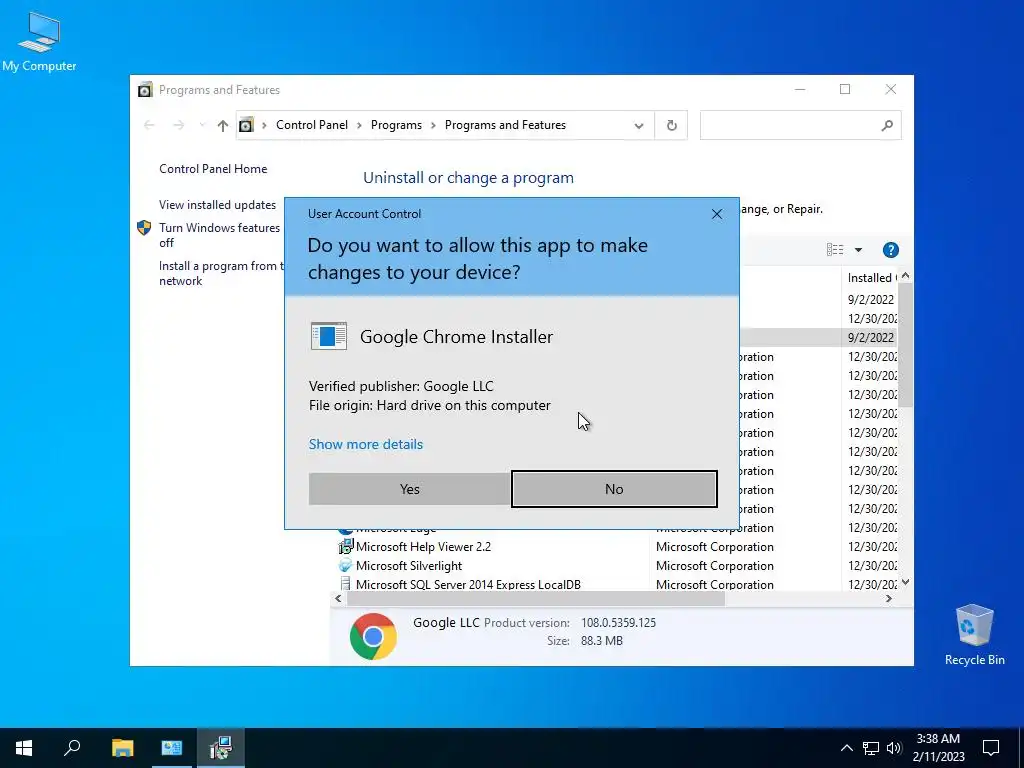Open the notification center icon

click(991, 748)
